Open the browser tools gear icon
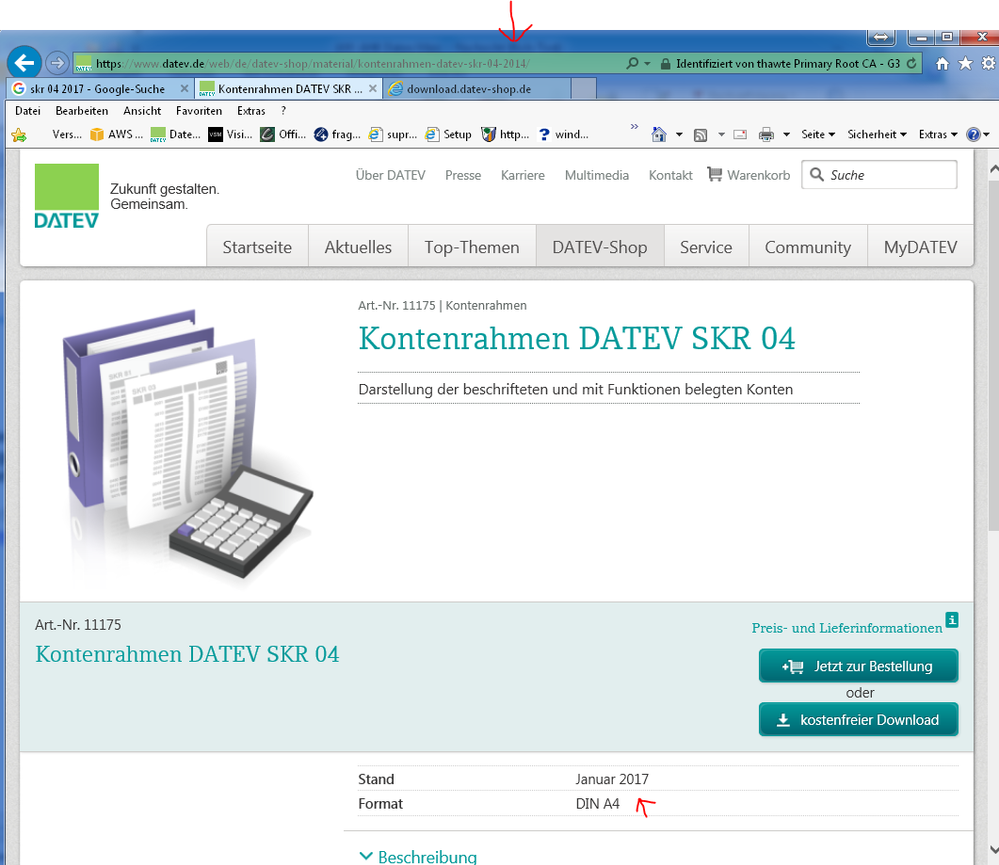 [x=987, y=63]
